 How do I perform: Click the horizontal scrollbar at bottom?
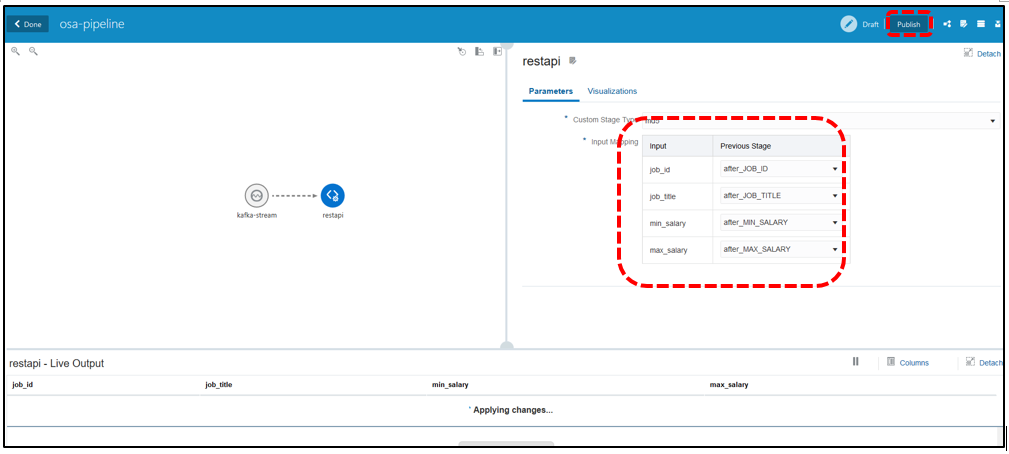(x=506, y=444)
